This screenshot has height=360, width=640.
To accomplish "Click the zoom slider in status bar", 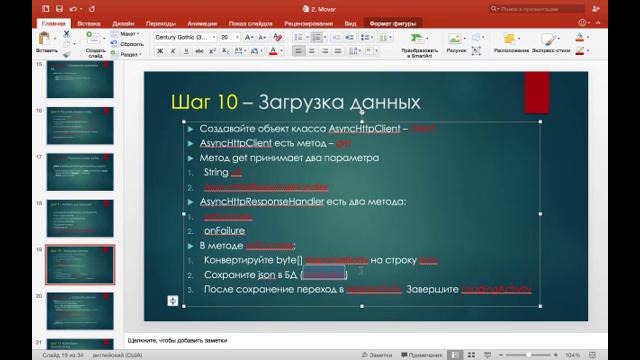I will point(529,355).
